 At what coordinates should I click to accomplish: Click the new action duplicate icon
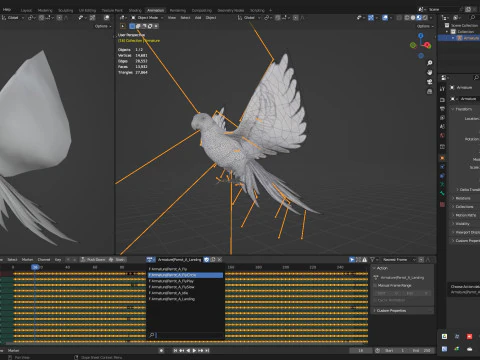213,259
